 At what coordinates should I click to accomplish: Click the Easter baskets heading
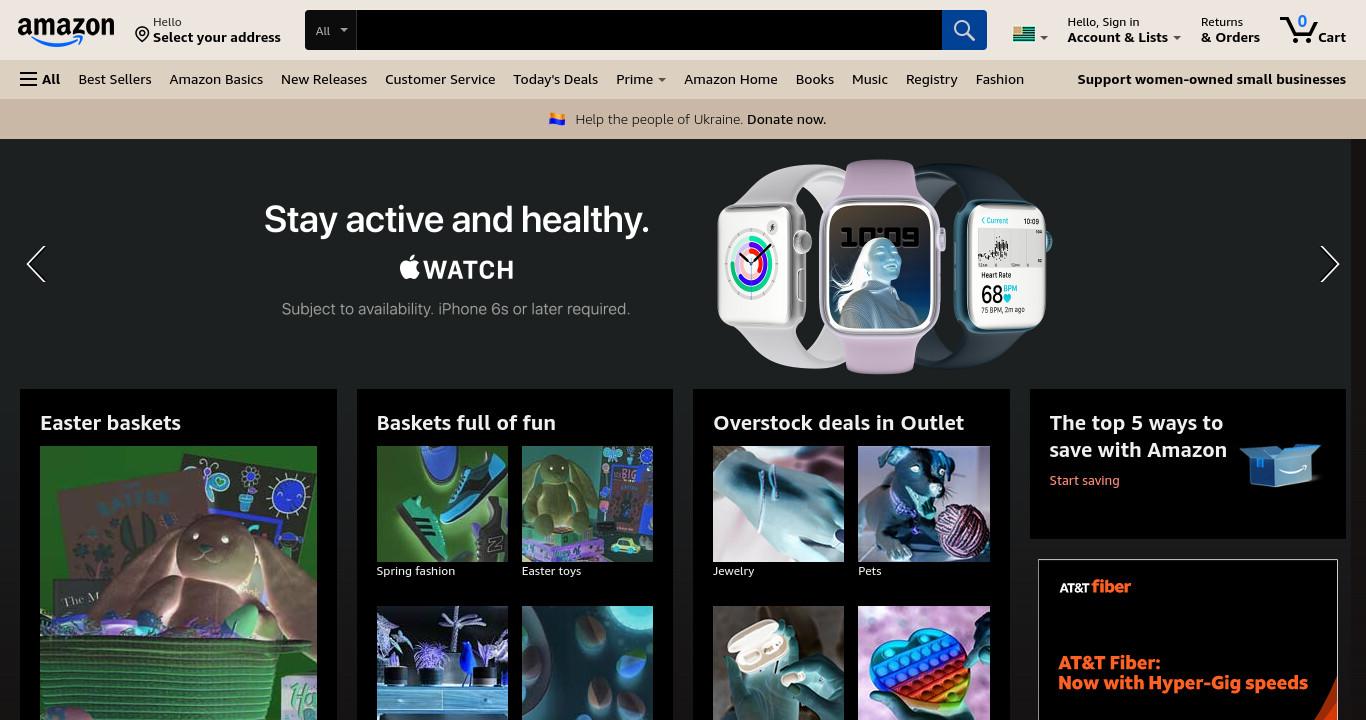coord(110,423)
